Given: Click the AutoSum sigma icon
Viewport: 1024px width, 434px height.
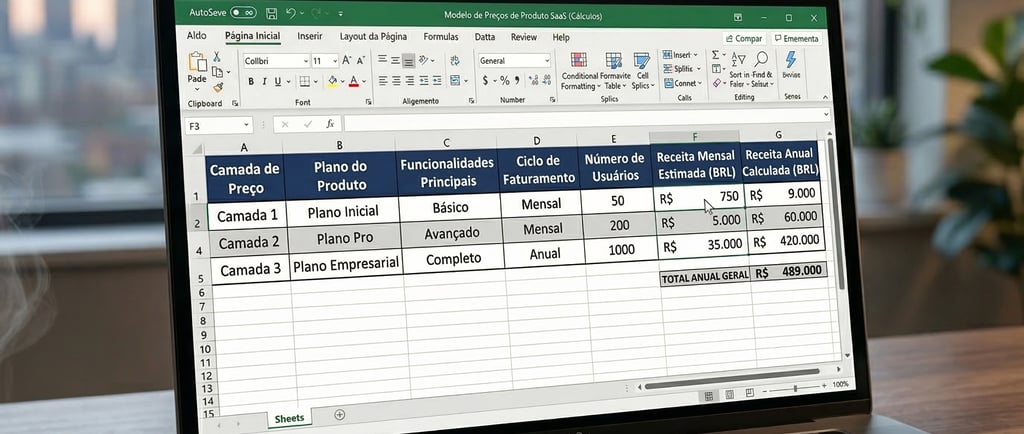Looking at the screenshot, I should (x=716, y=55).
